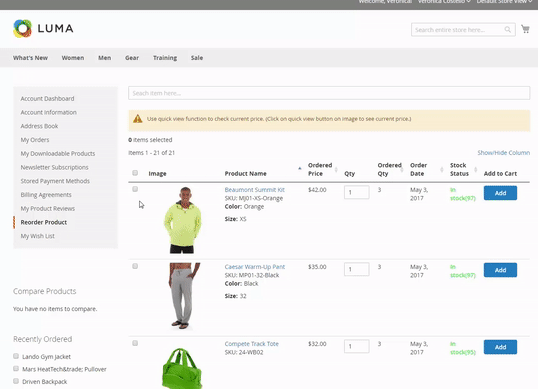This screenshot has height=389, width=538.
Task: Open the Address Book page
Action: [x=39, y=126]
